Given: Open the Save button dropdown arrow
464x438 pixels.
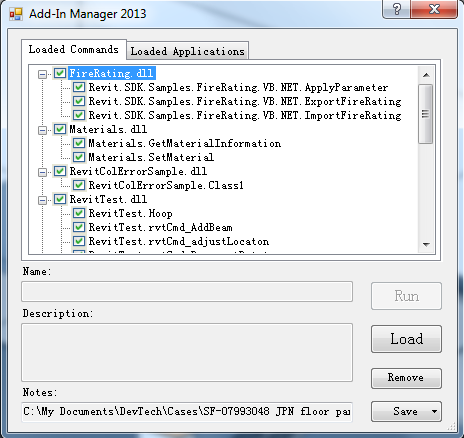Looking at the screenshot, I should coord(434,411).
